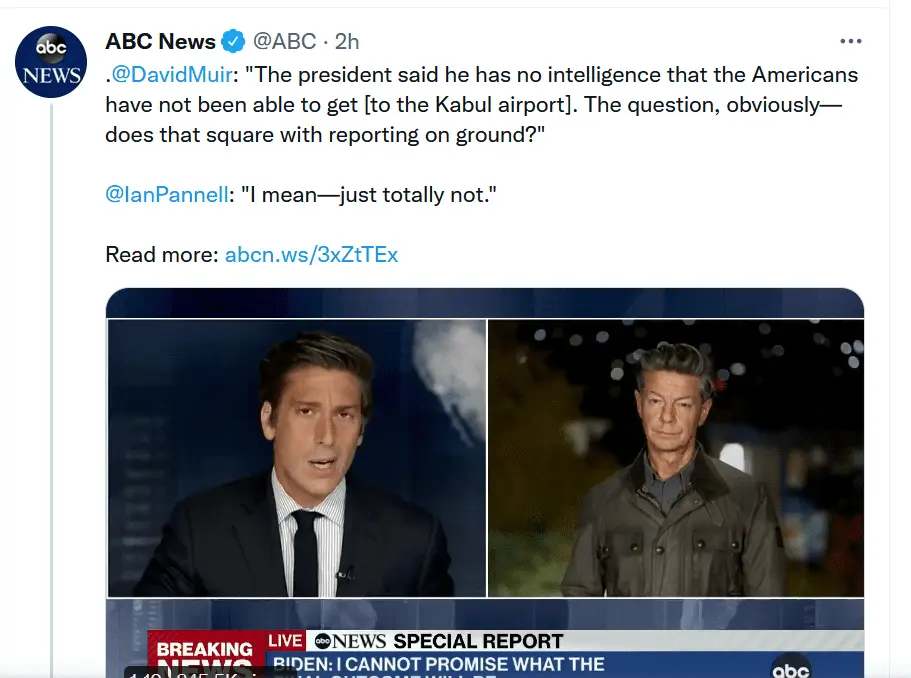911x678 pixels.
Task: Open the @IanPannell mention
Action: (x=167, y=194)
